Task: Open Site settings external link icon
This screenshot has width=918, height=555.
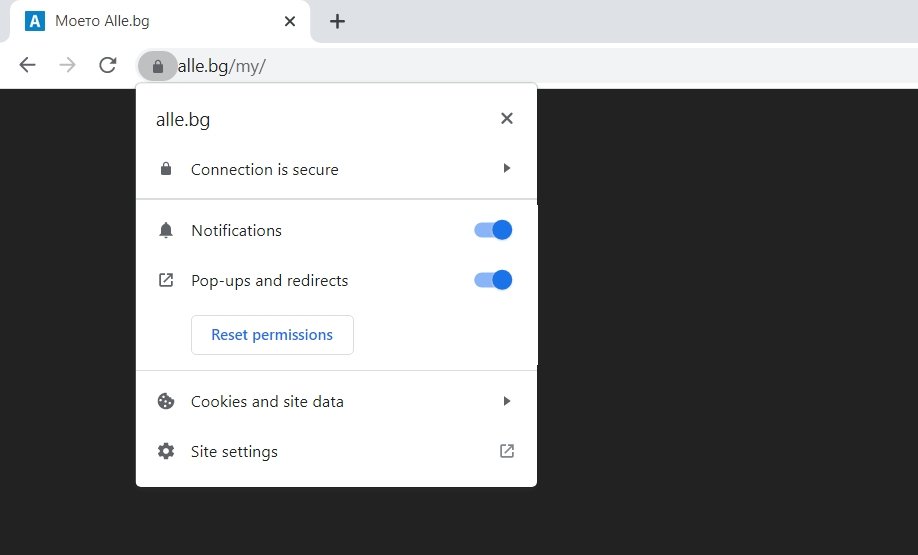Action: pyautogui.click(x=507, y=451)
